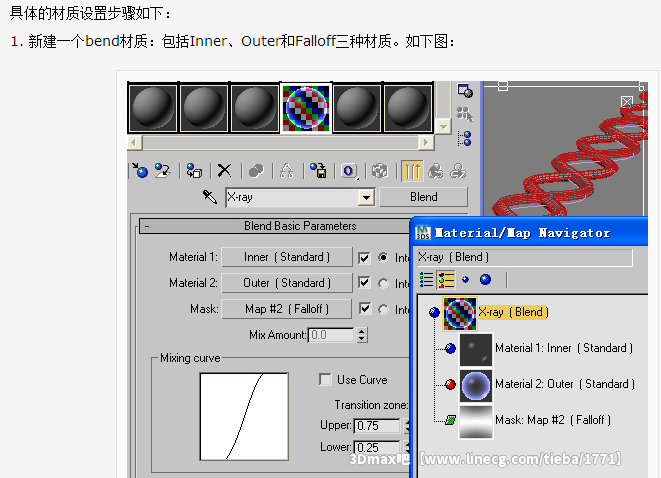
Task: Pick material with the eyedropper icon
Action: [x=210, y=196]
